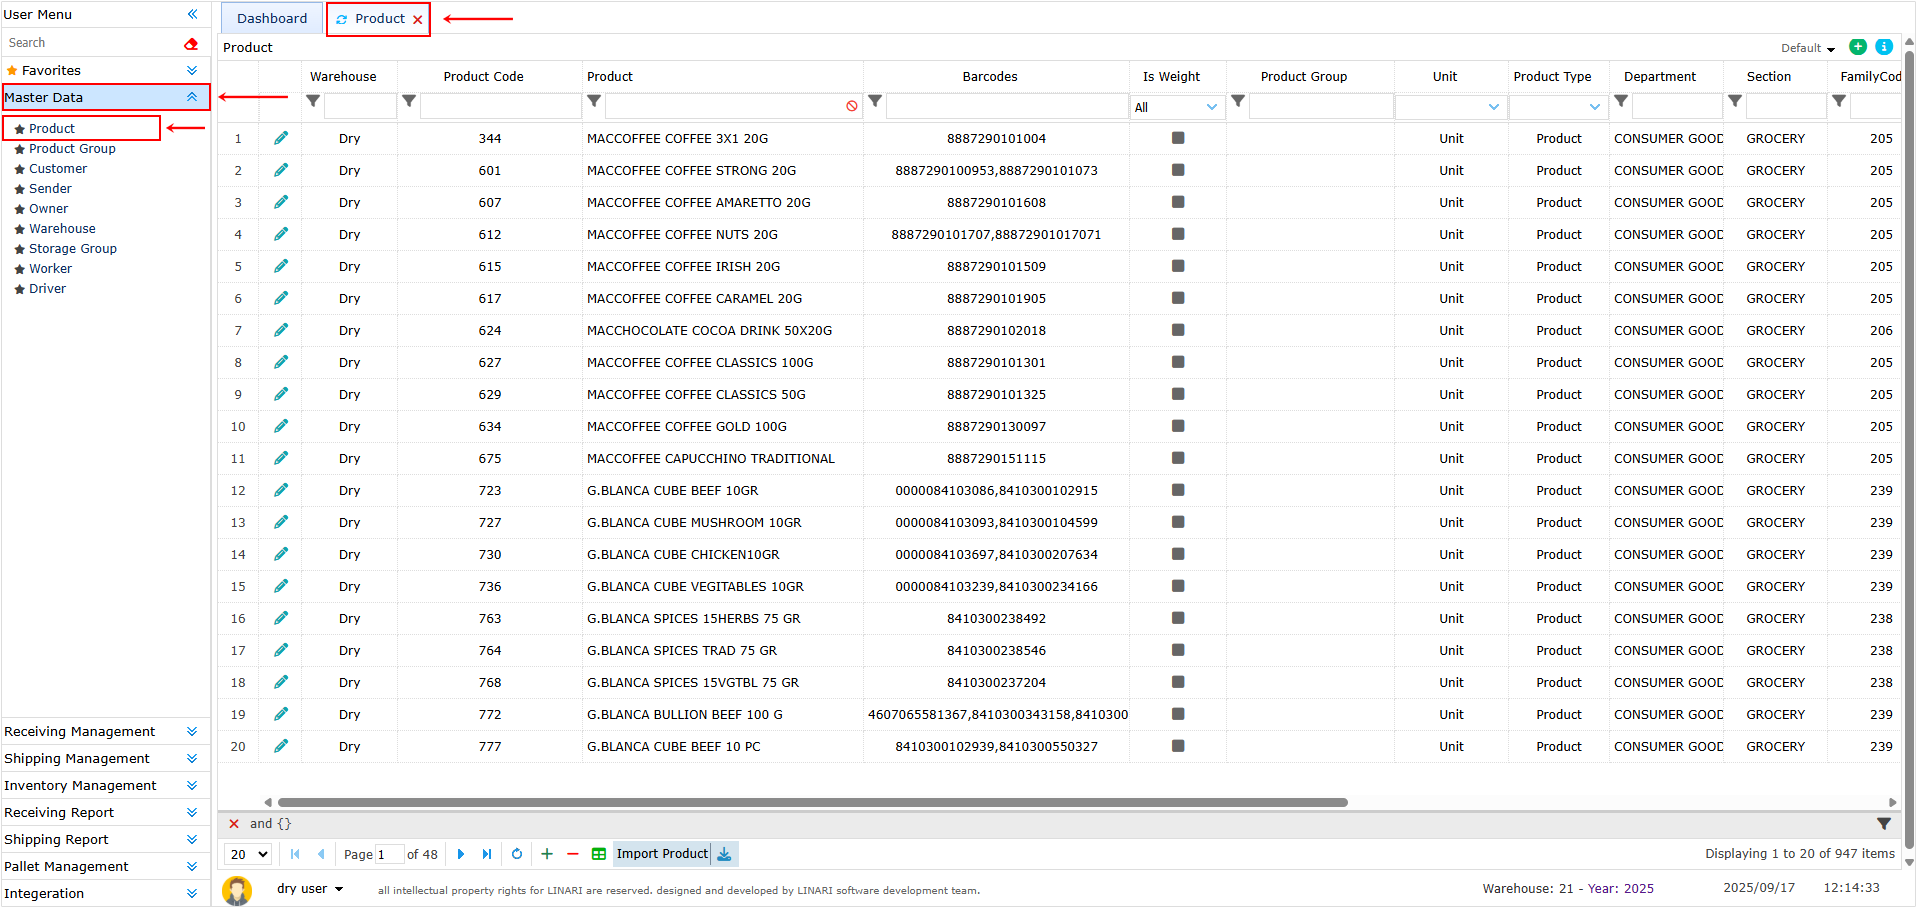This screenshot has width=1917, height=908.
Task: Toggle Is Weight checkbox for MACCHOCOLATE COCOA DRINK row
Action: [1178, 330]
